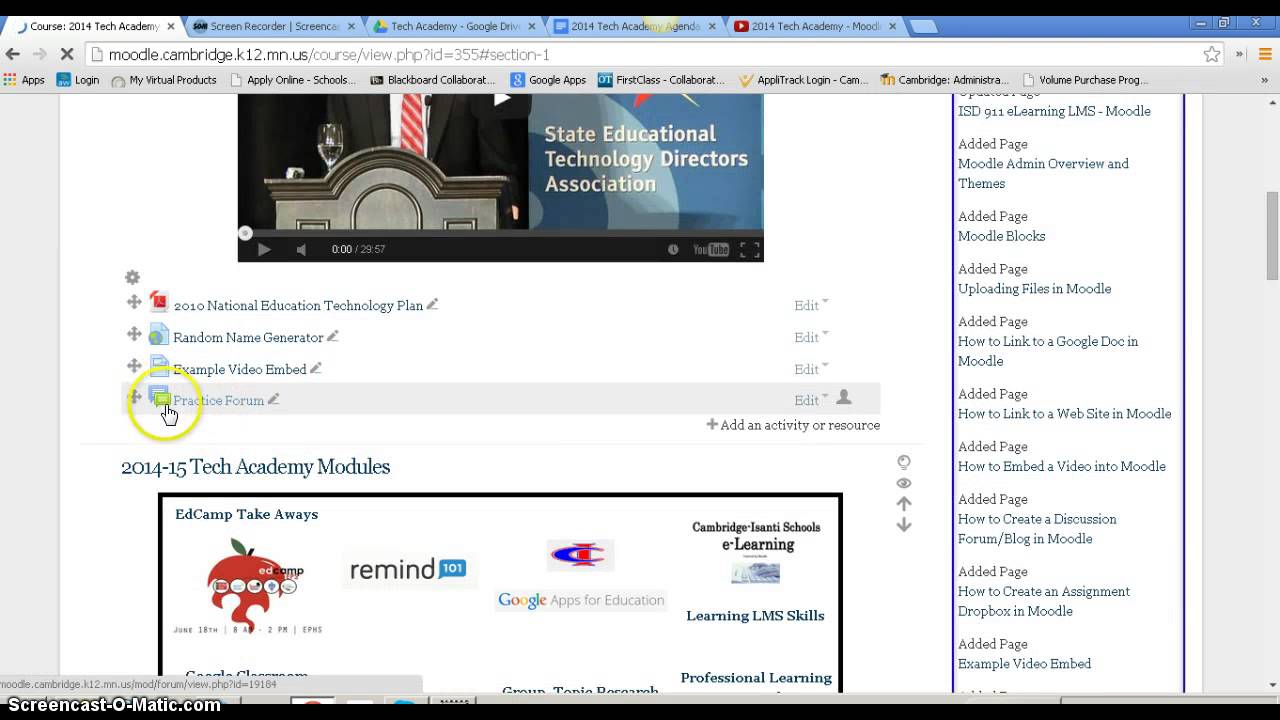Click pencil icon next to Practice Forum
Screen dimensions: 1280x720
pyautogui.click(x=273, y=399)
